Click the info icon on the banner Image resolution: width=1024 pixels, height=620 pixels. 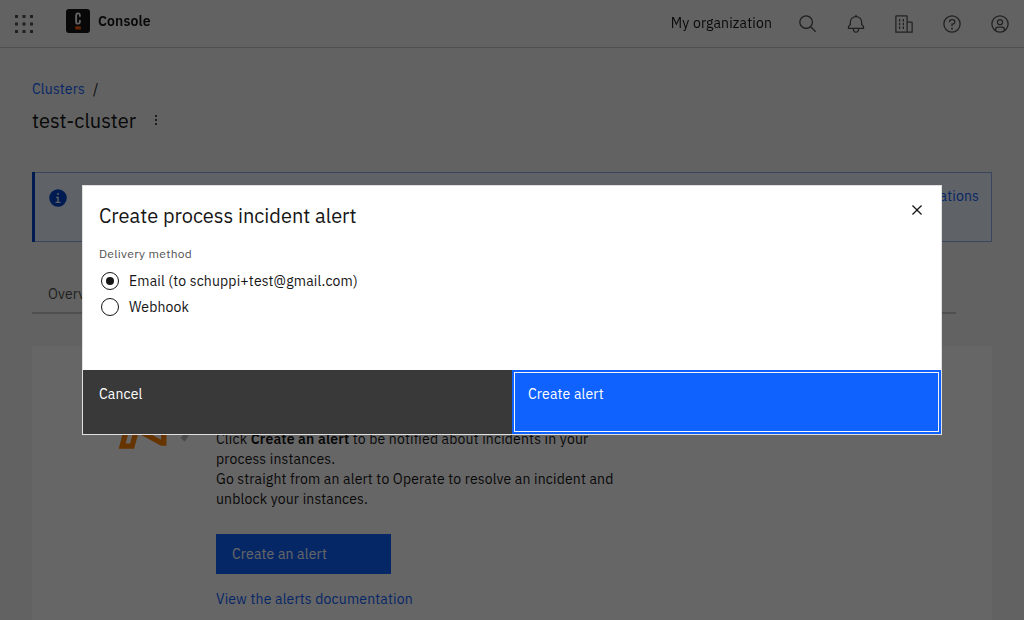[57, 198]
